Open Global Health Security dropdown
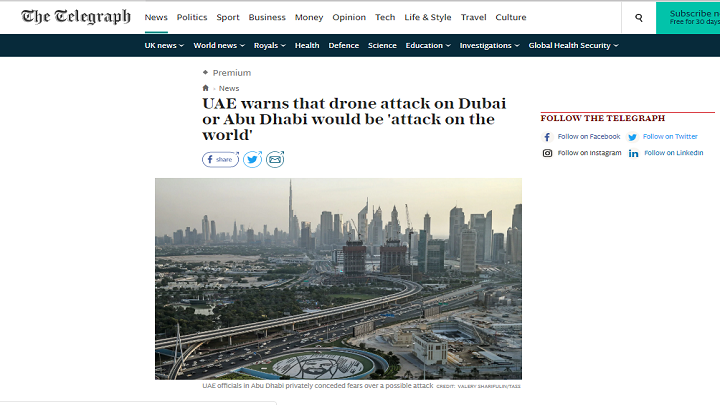The height and width of the screenshot is (405, 720). (574, 45)
